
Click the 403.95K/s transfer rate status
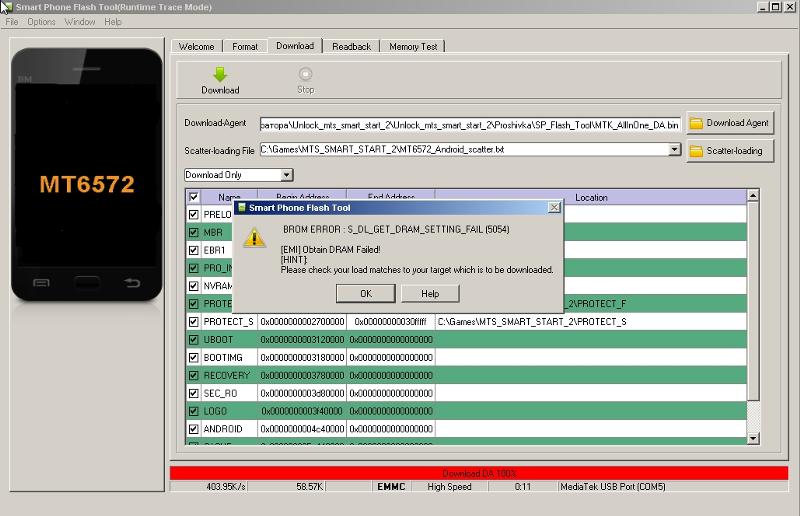(226, 487)
